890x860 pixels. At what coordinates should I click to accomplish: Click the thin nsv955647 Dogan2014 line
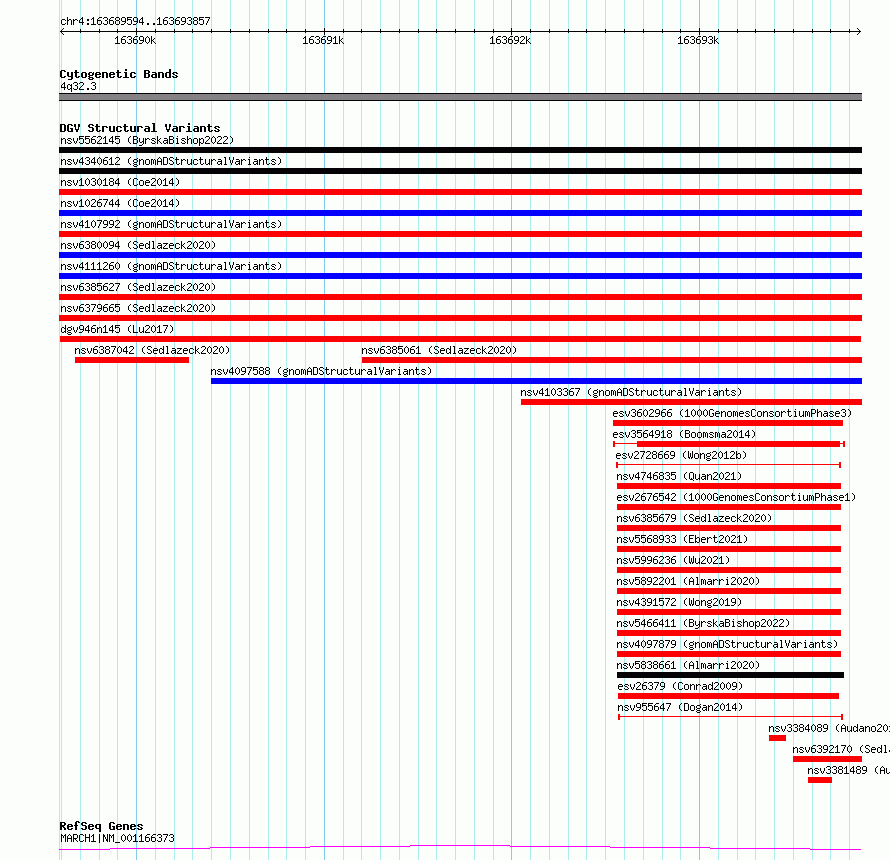click(x=731, y=717)
